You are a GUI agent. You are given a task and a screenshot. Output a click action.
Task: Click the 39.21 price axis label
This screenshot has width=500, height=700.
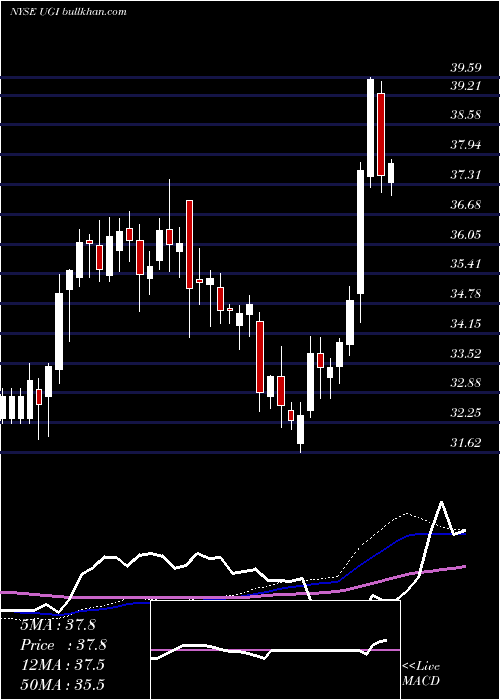[466, 85]
